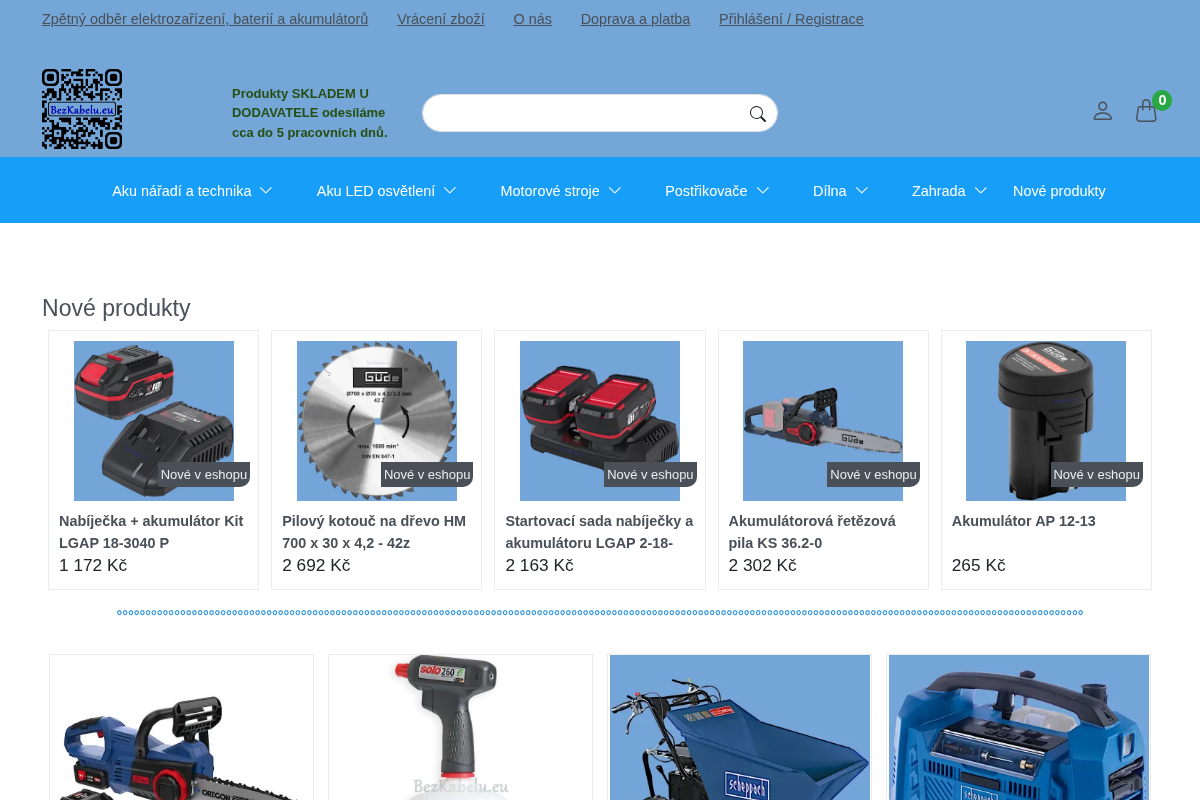Open Zpětný odběr elektrozařízení link
1200x800 pixels.
(x=205, y=19)
